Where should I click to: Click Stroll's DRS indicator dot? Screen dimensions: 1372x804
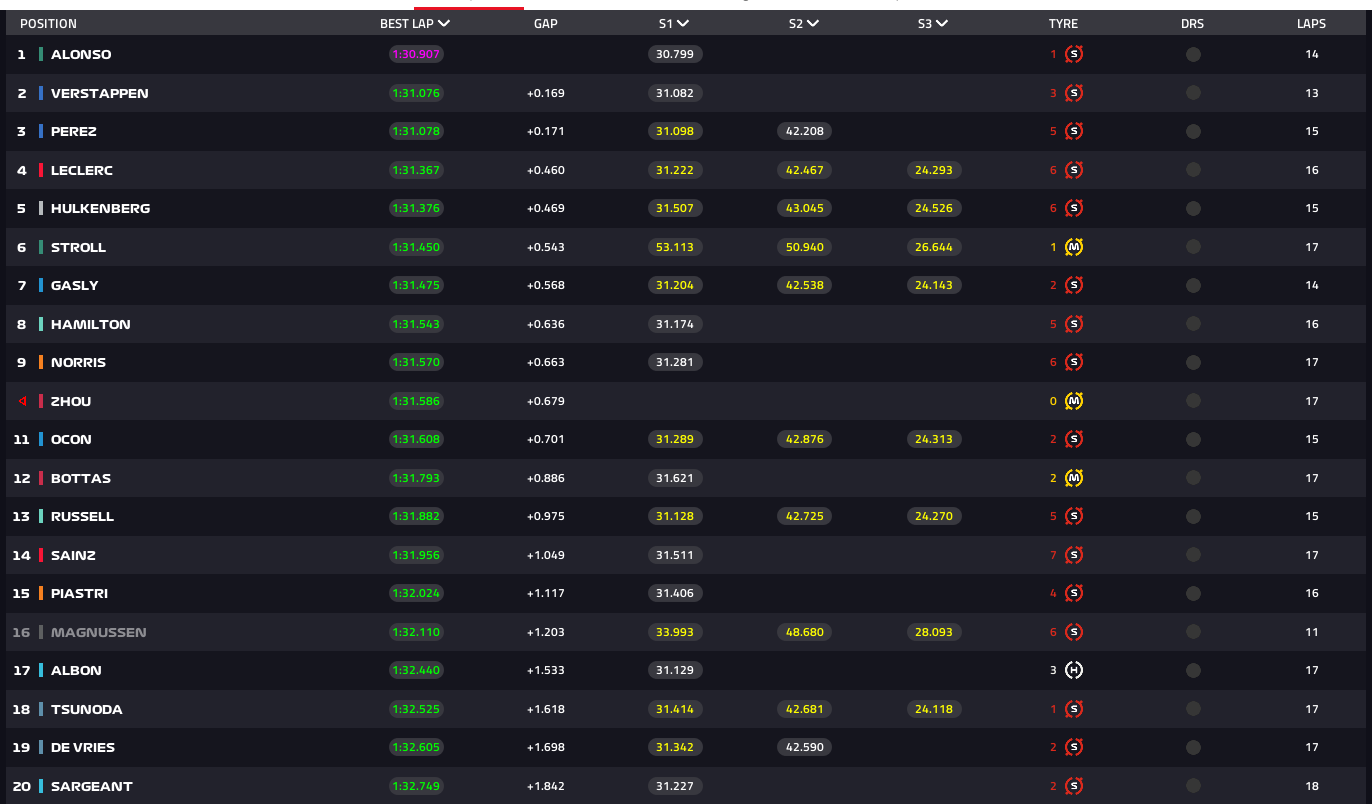pyautogui.click(x=1193, y=247)
